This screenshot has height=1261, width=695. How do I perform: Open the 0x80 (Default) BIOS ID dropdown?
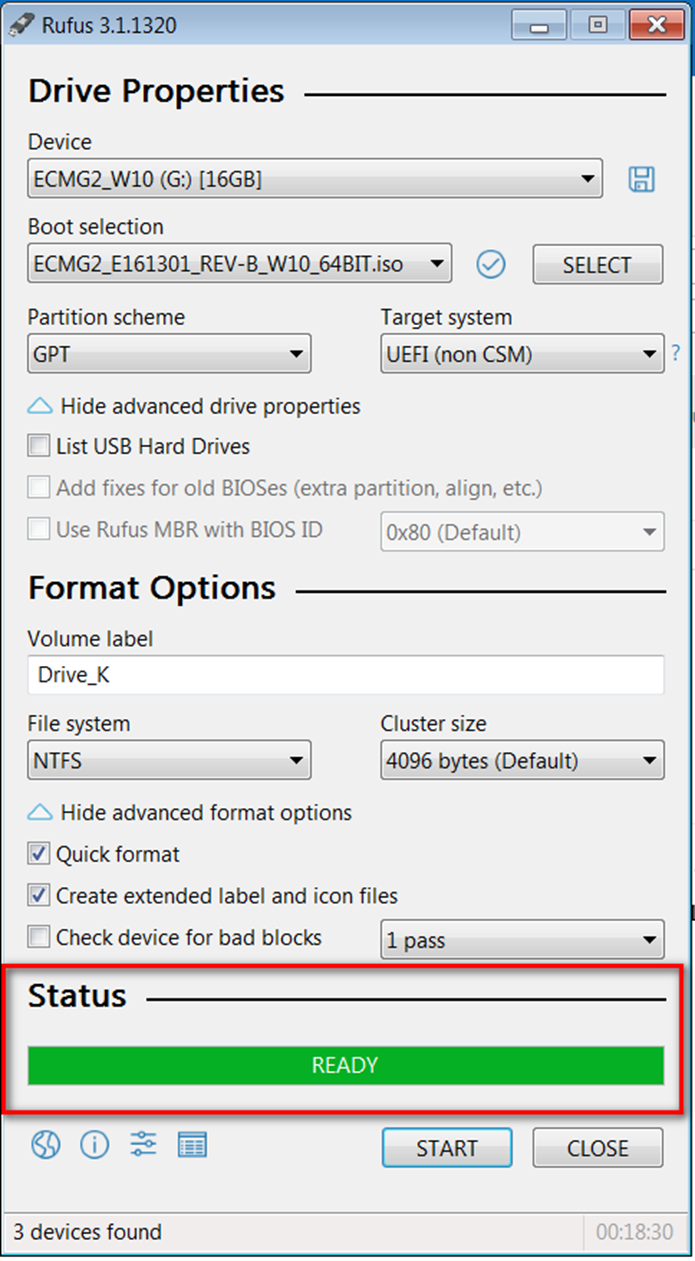[x=522, y=531]
